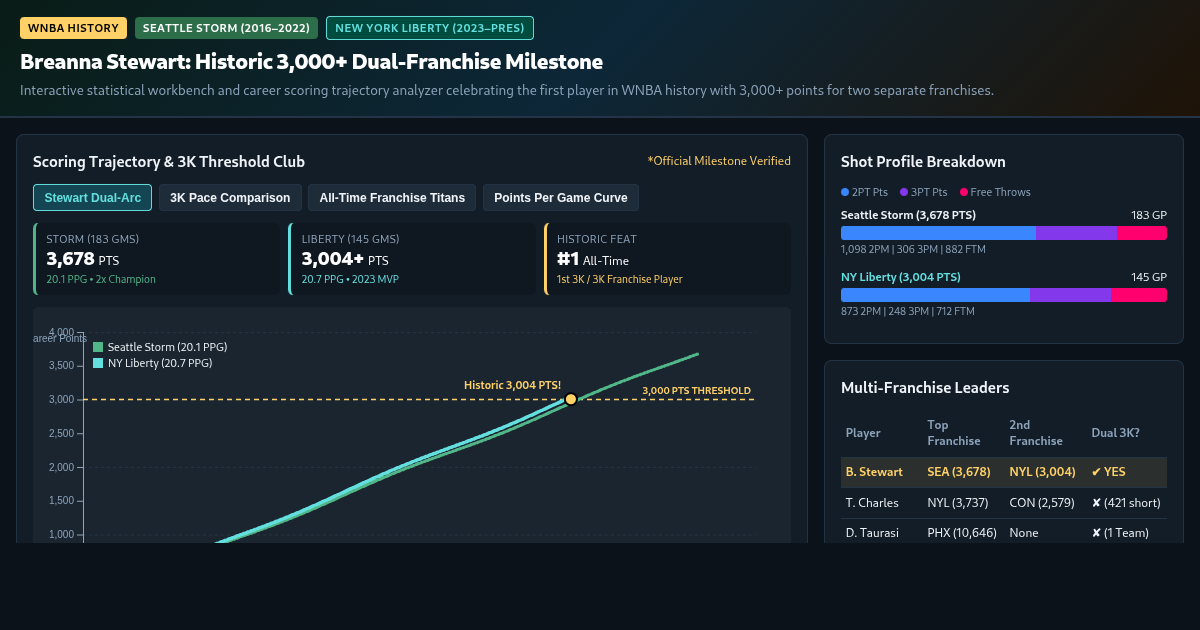Click the pink Free Throws legend dot
Viewport: 1200px width, 630px height.
(x=964, y=192)
